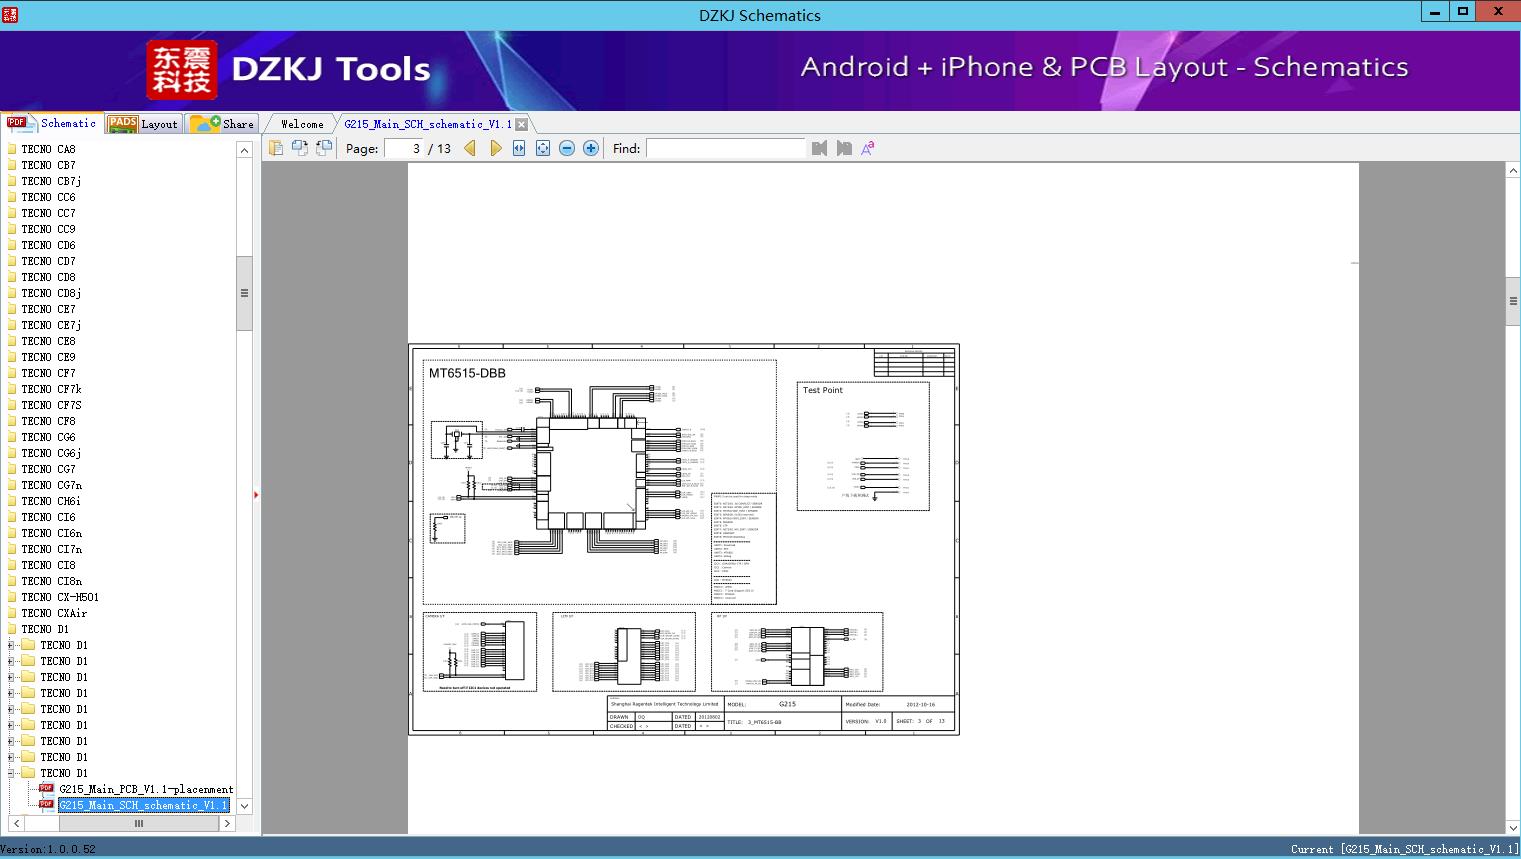Select the TECNO CC6 folder
The image size is (1521, 859).
tap(48, 197)
